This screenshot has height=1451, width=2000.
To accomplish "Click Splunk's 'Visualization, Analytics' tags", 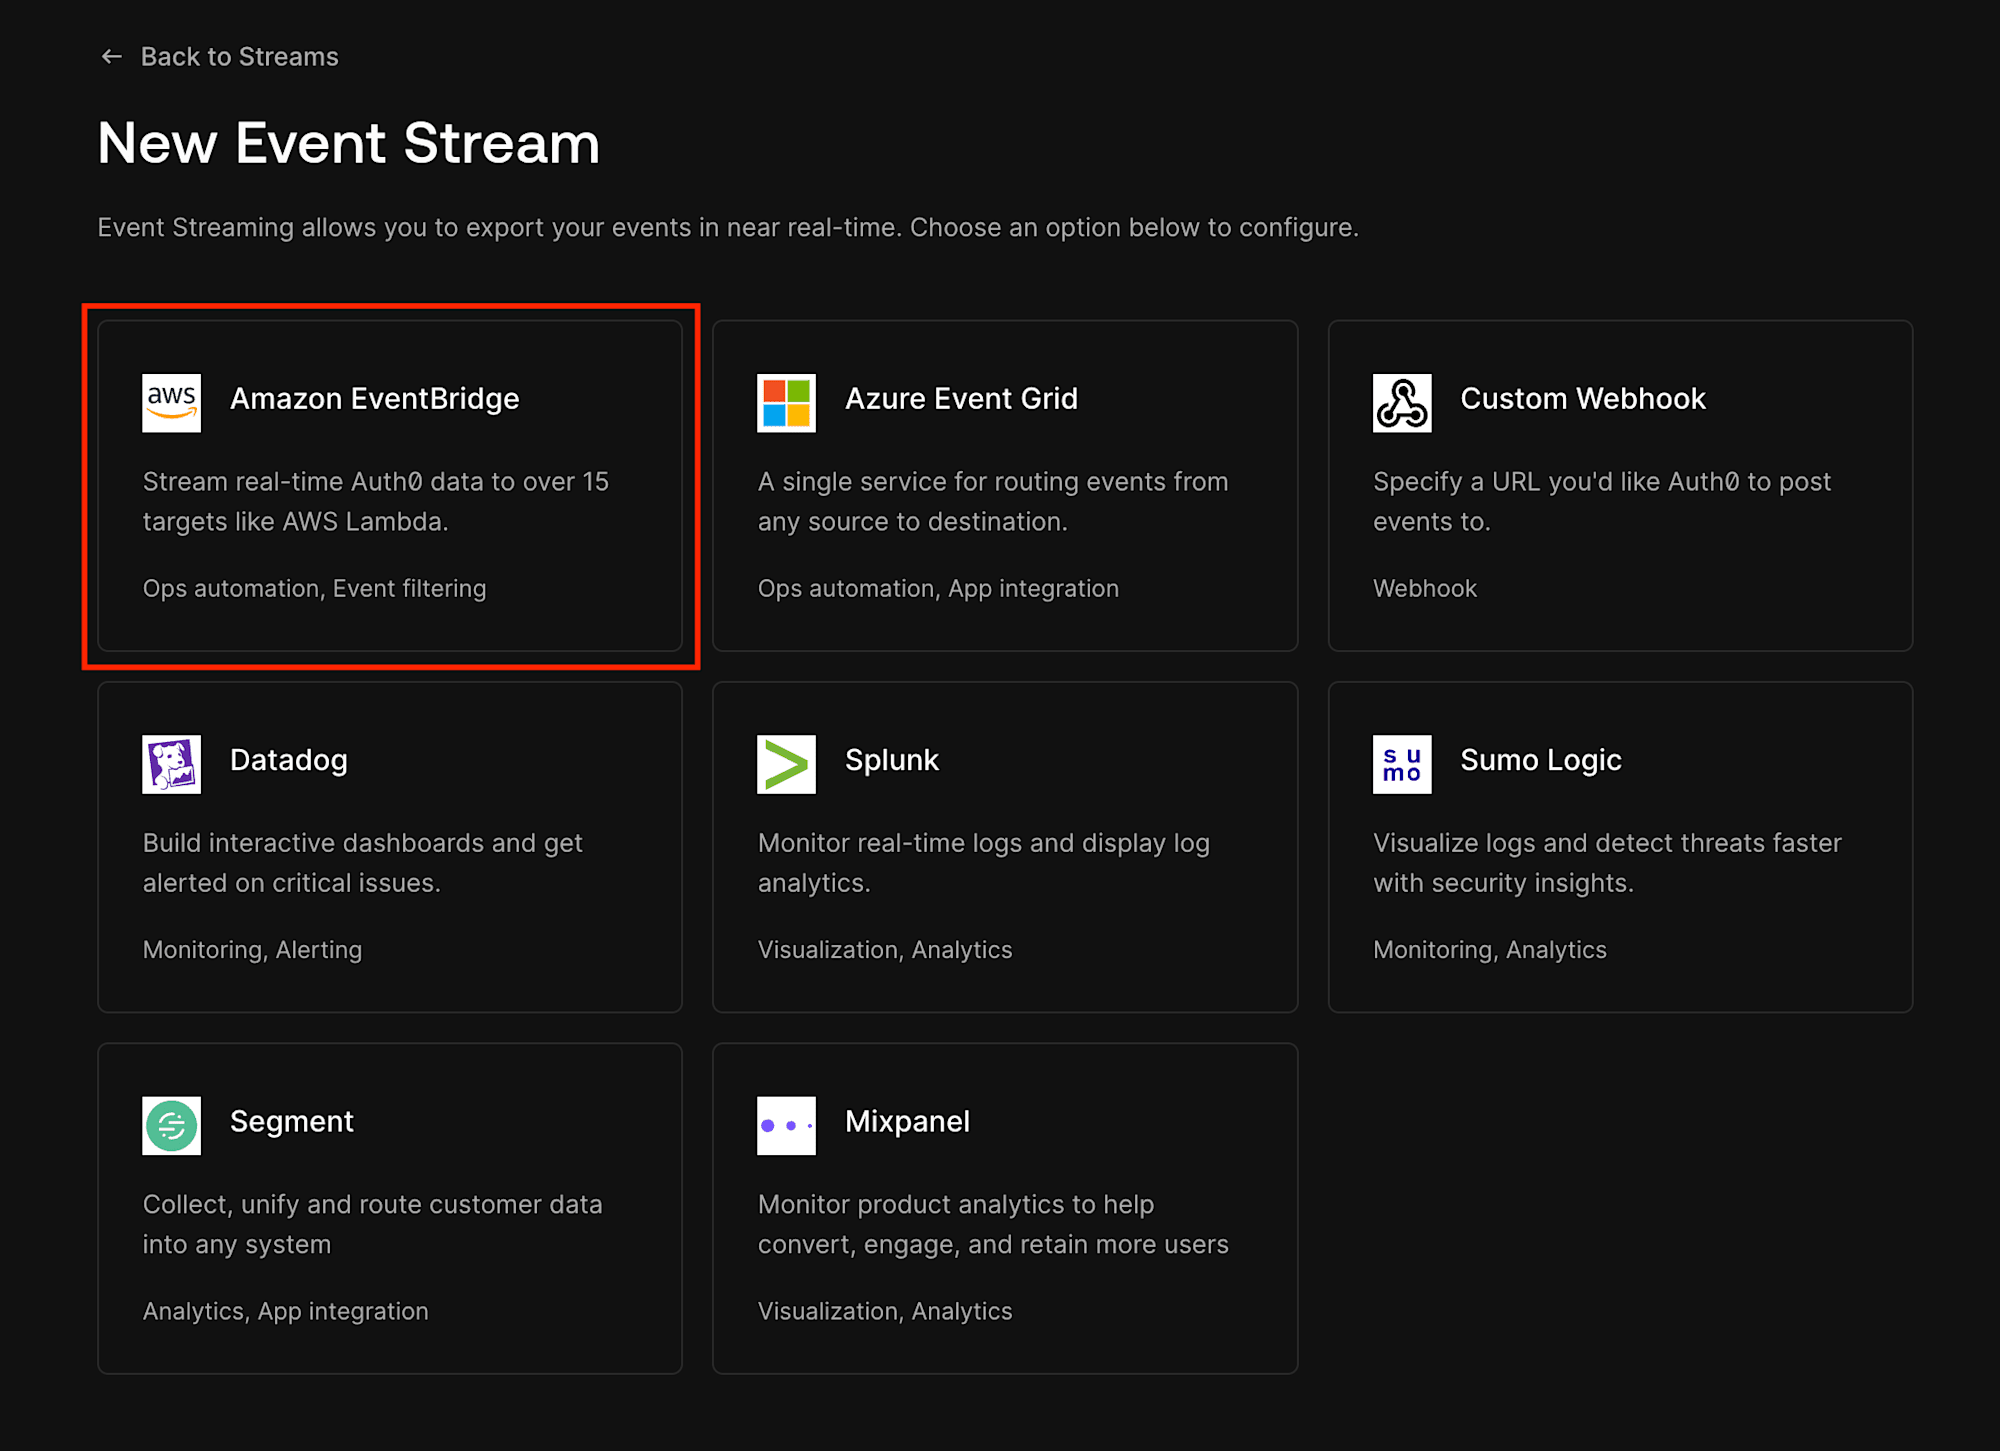I will (885, 950).
